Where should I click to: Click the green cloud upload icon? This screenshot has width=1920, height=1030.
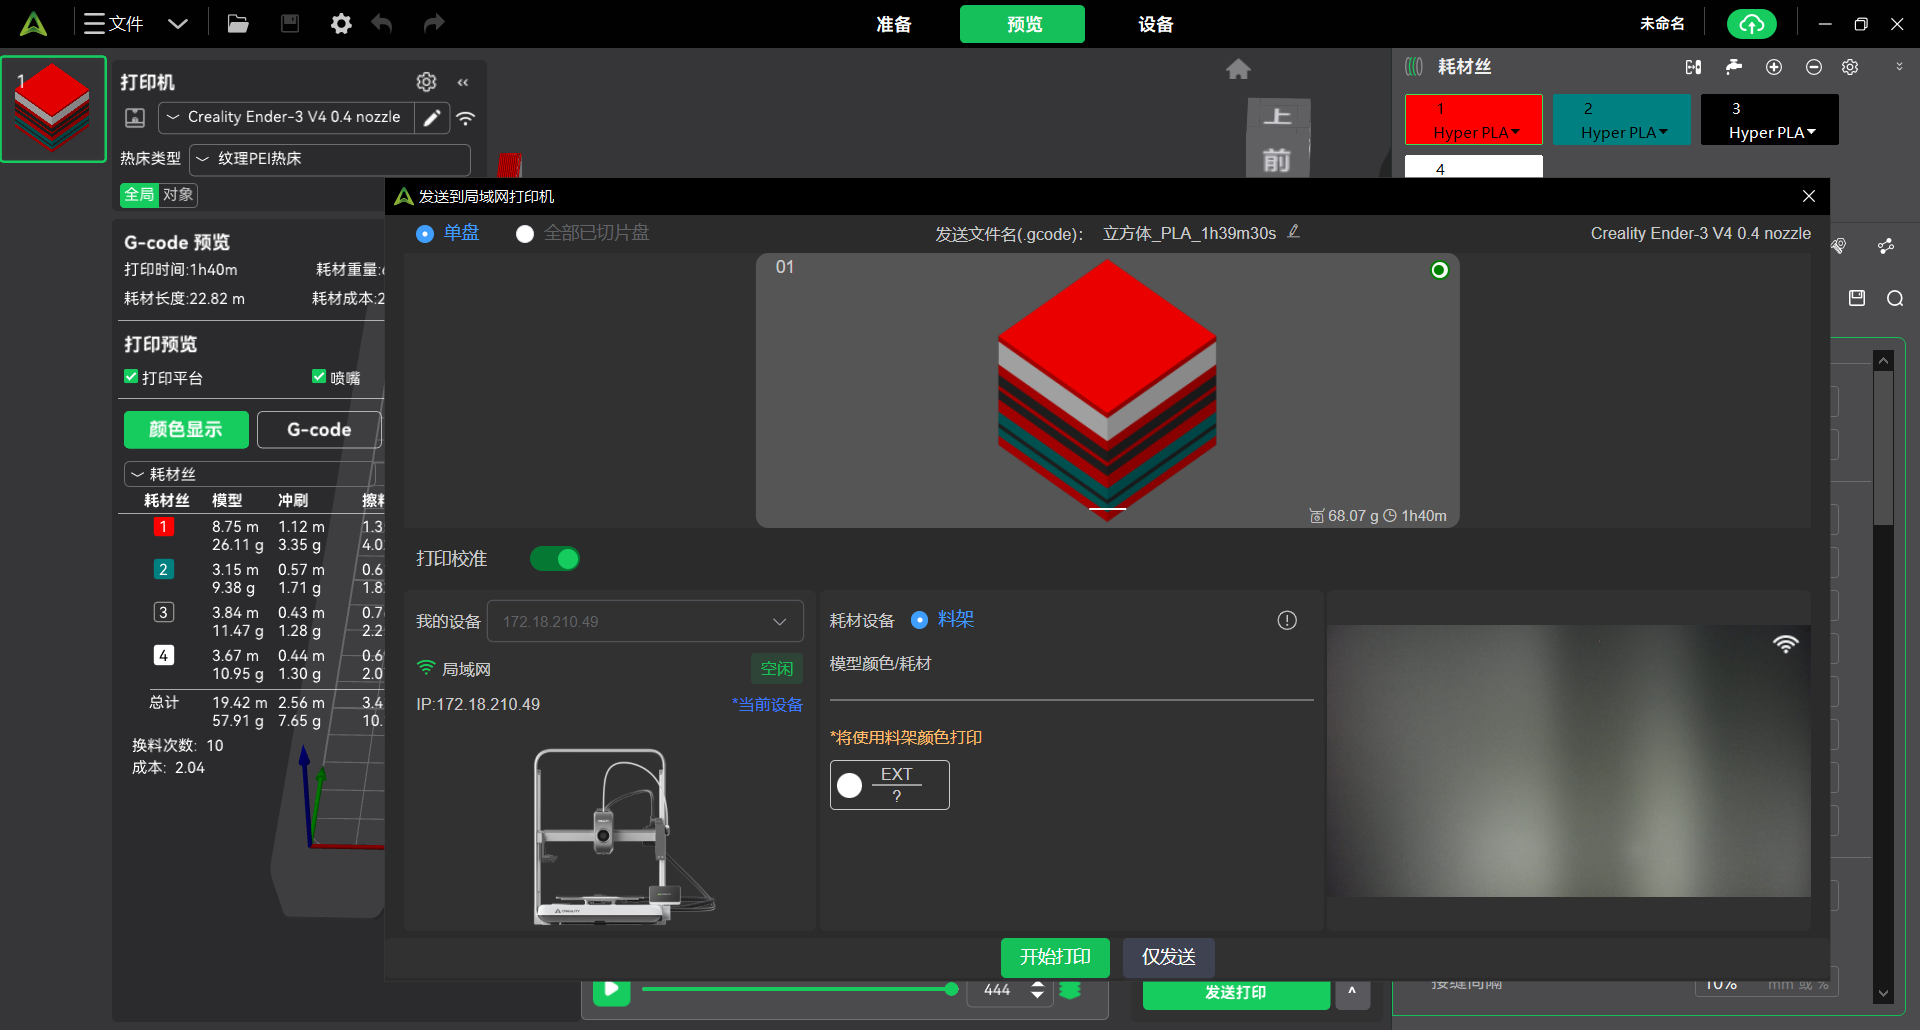coord(1751,24)
